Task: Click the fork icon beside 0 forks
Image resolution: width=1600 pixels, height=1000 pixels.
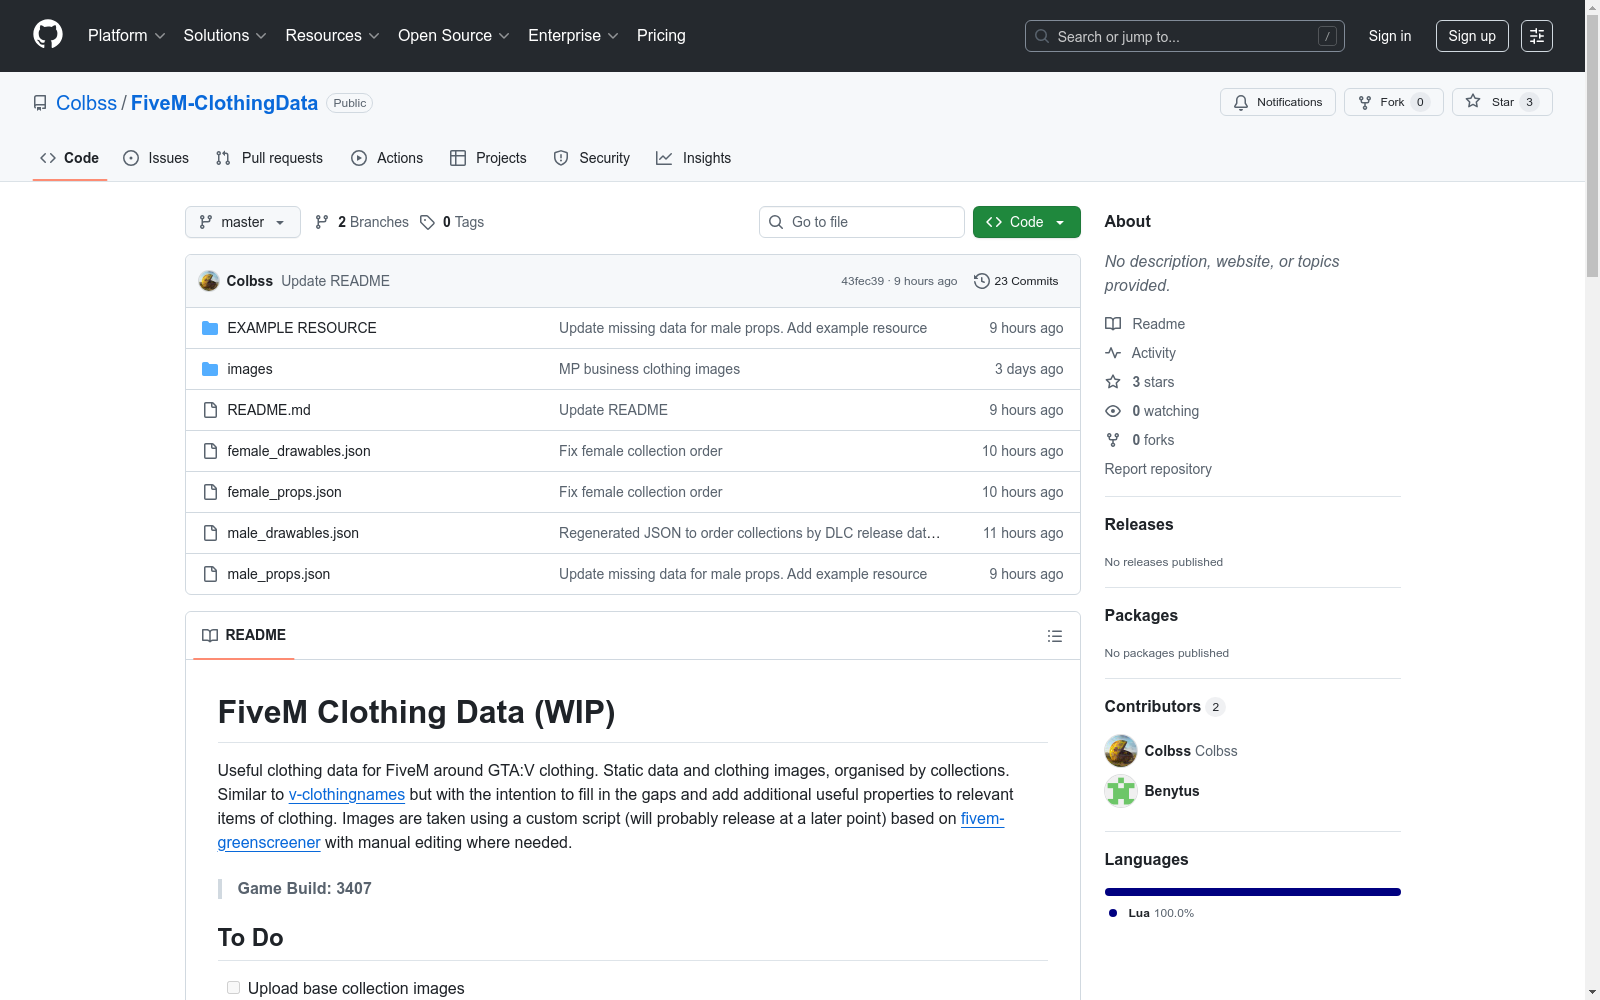Action: pyautogui.click(x=1113, y=440)
